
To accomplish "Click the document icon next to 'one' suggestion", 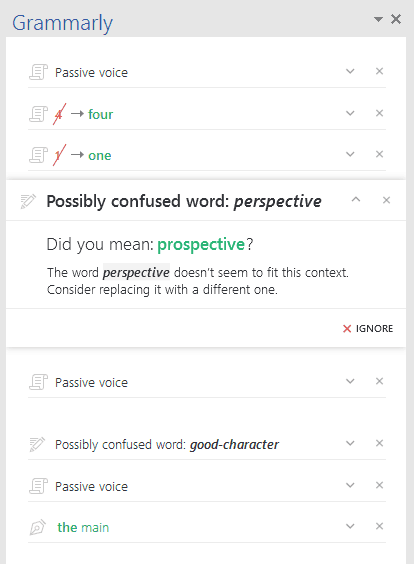I will [38, 155].
